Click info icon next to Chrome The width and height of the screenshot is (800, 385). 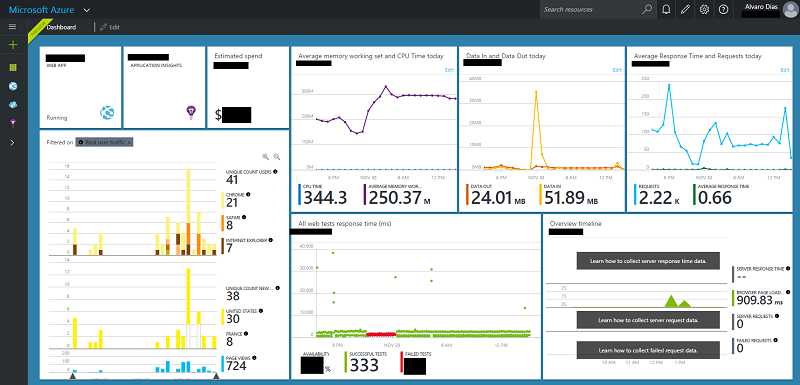[247, 194]
